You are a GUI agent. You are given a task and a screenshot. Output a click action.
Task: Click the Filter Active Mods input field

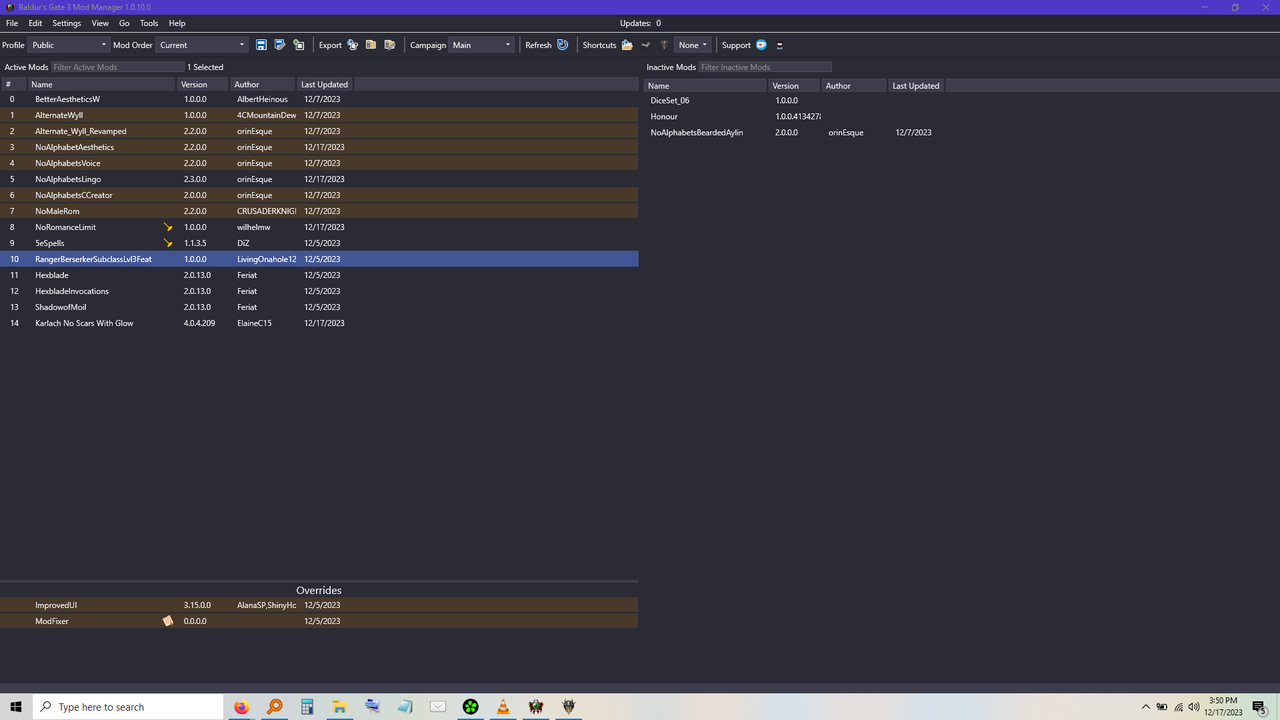click(x=118, y=67)
